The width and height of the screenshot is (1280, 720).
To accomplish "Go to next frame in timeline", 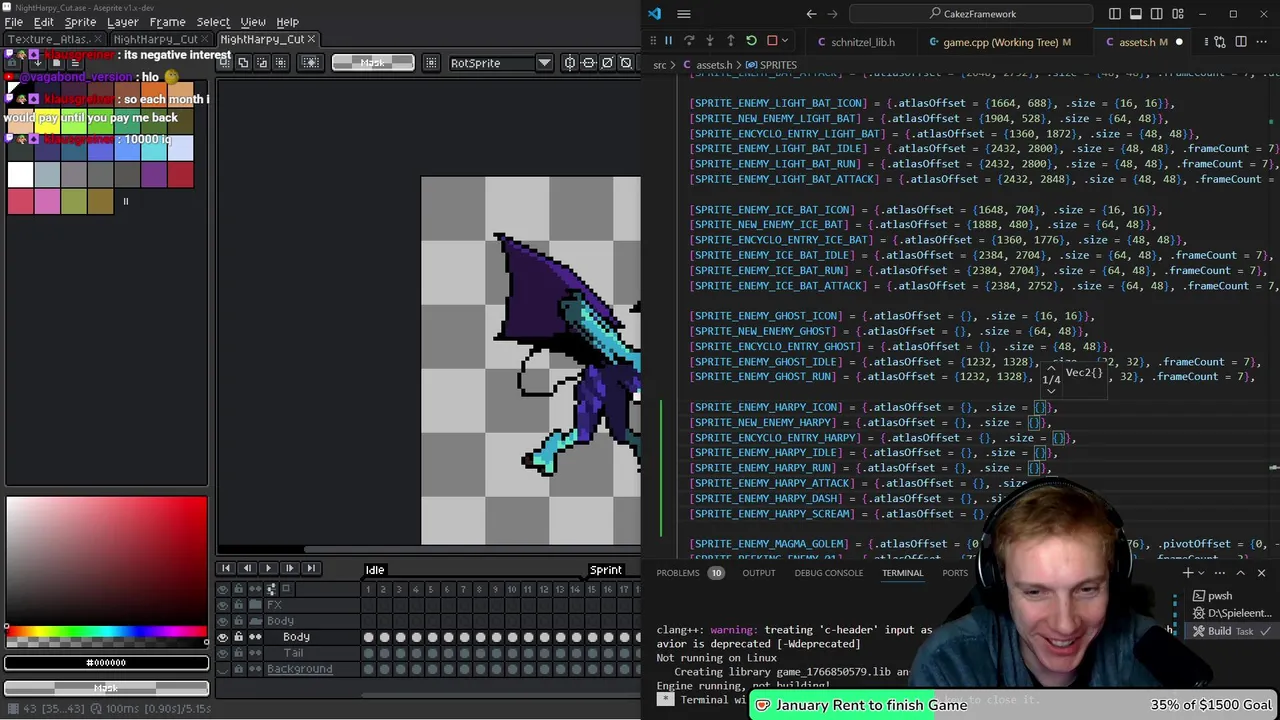I will 289,568.
